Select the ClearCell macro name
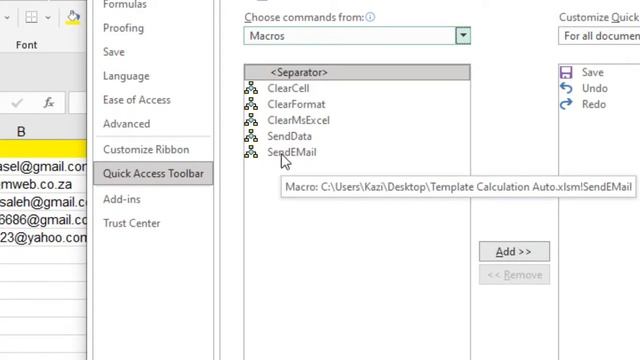This screenshot has height=360, width=640. [288, 88]
